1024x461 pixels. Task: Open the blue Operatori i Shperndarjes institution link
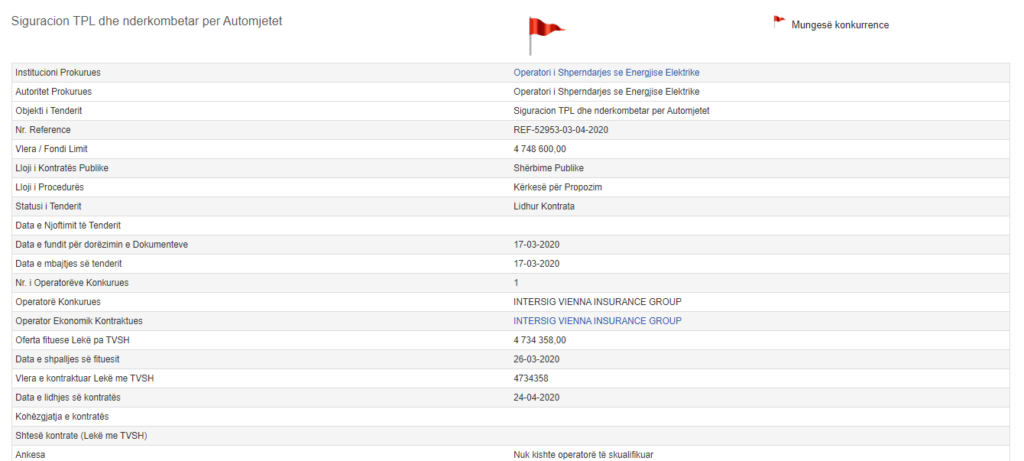(x=606, y=73)
